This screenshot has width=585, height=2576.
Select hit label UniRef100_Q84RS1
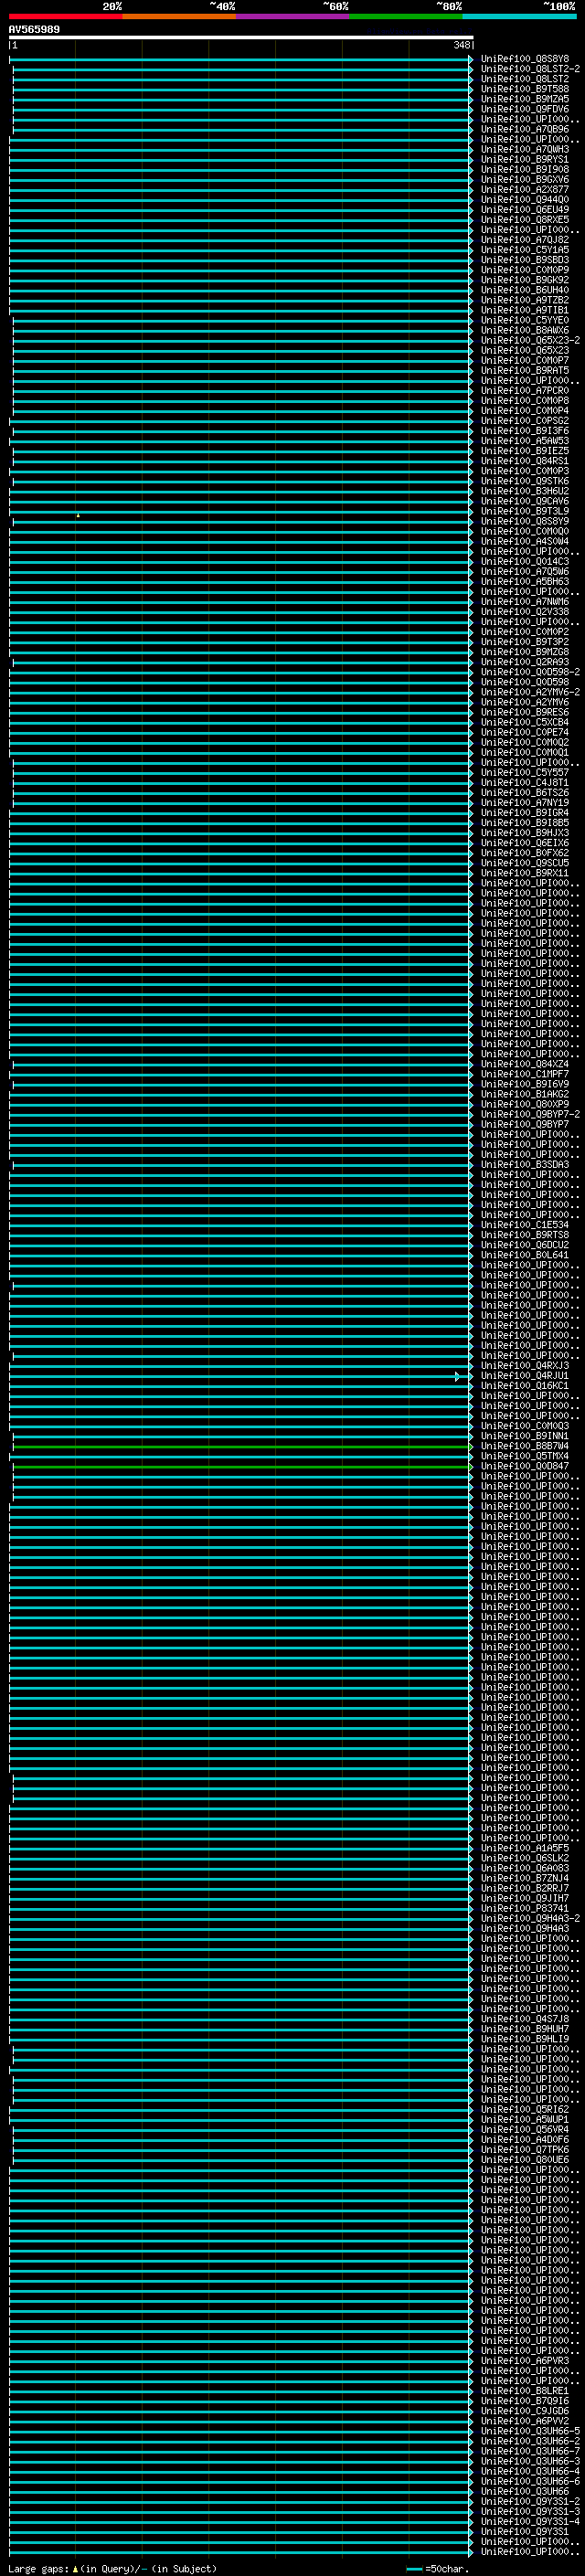point(525,461)
